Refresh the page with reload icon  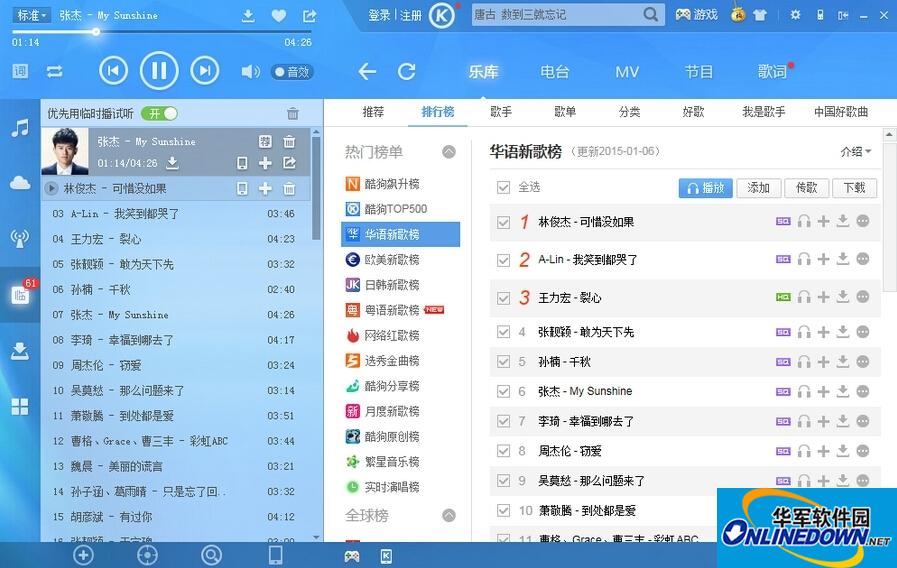click(407, 72)
